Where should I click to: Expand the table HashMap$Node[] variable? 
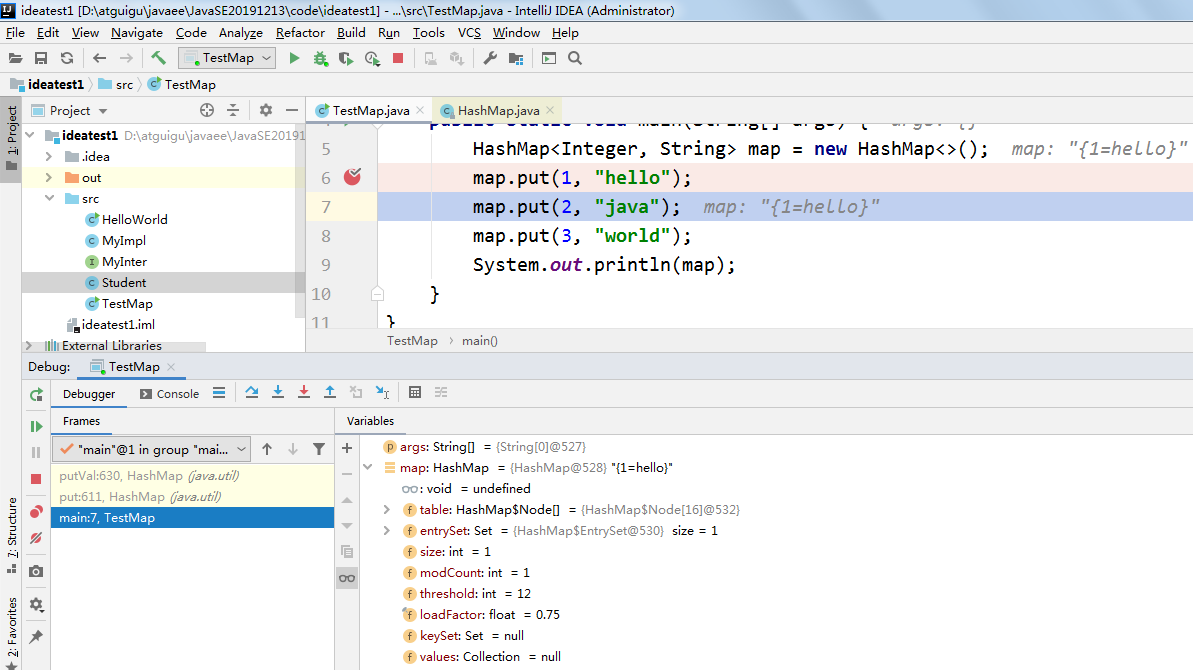click(x=387, y=510)
